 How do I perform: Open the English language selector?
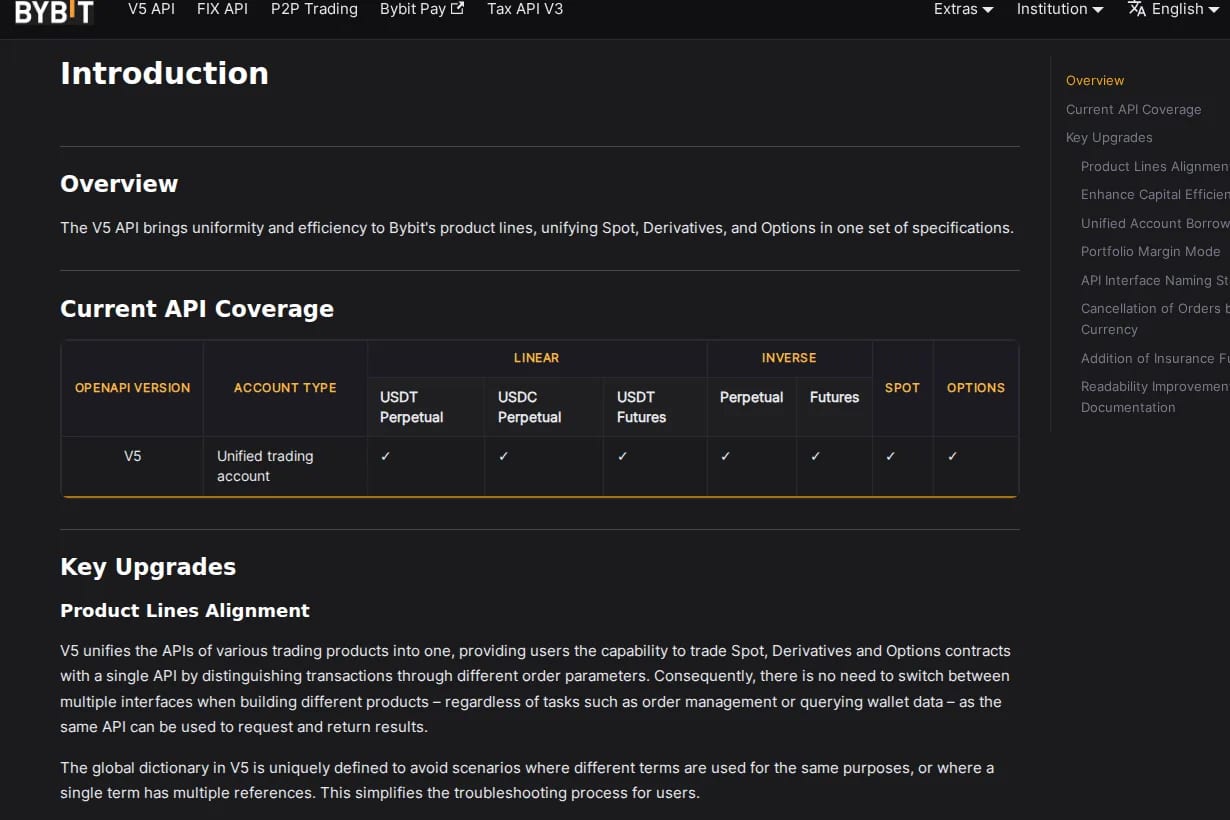coord(1174,9)
